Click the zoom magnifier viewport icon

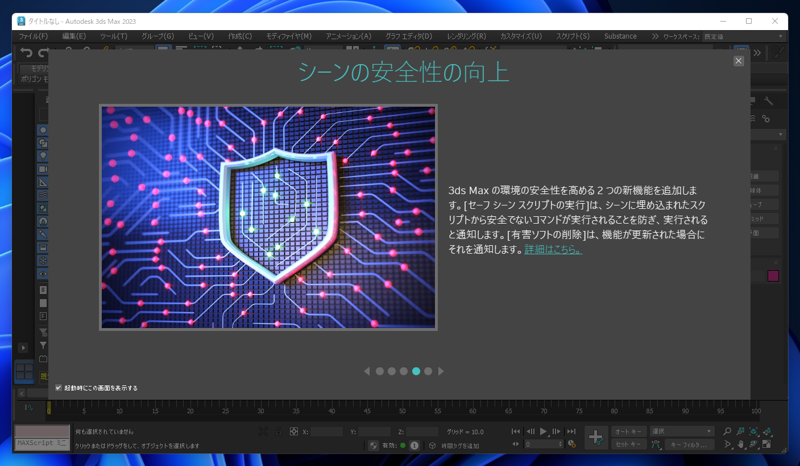(727, 432)
